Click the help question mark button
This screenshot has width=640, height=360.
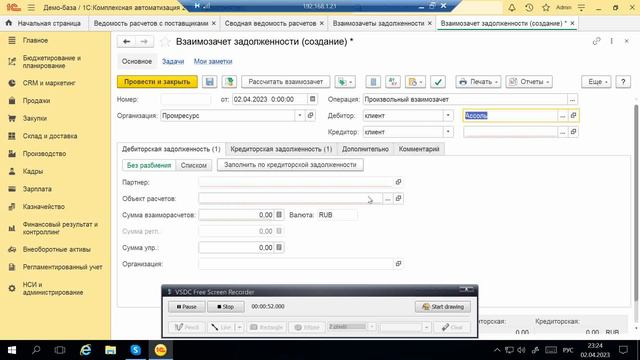[x=623, y=82]
